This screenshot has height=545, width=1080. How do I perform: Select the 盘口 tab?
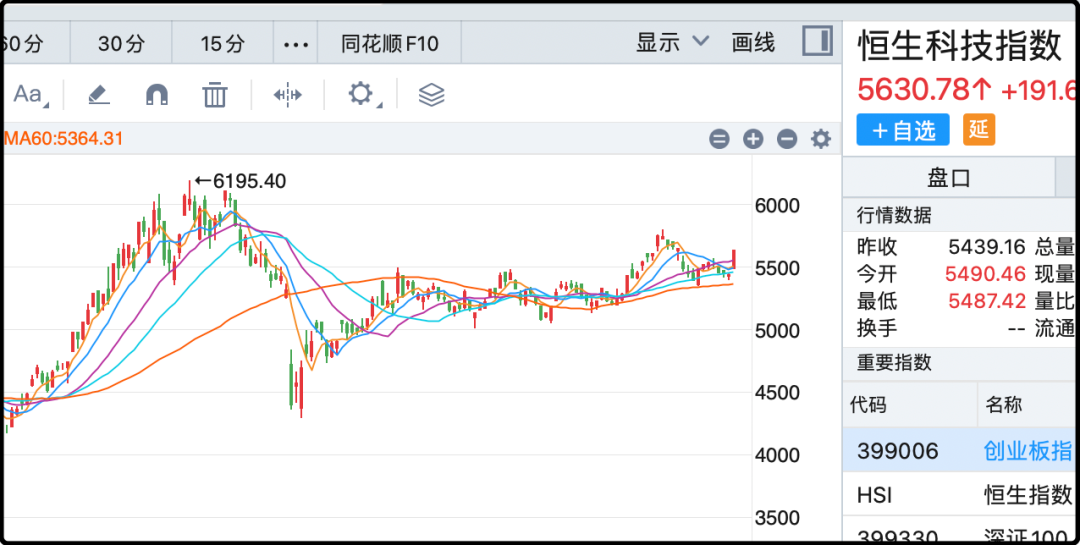pos(948,178)
